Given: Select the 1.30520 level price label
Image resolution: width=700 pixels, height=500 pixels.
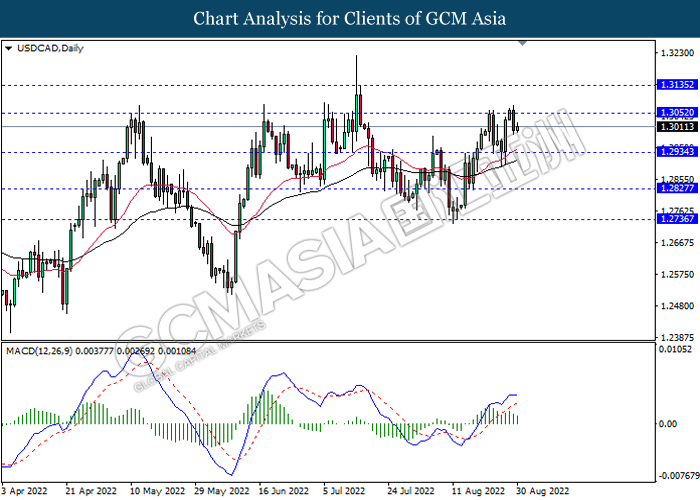Looking at the screenshot, I should (x=677, y=112).
